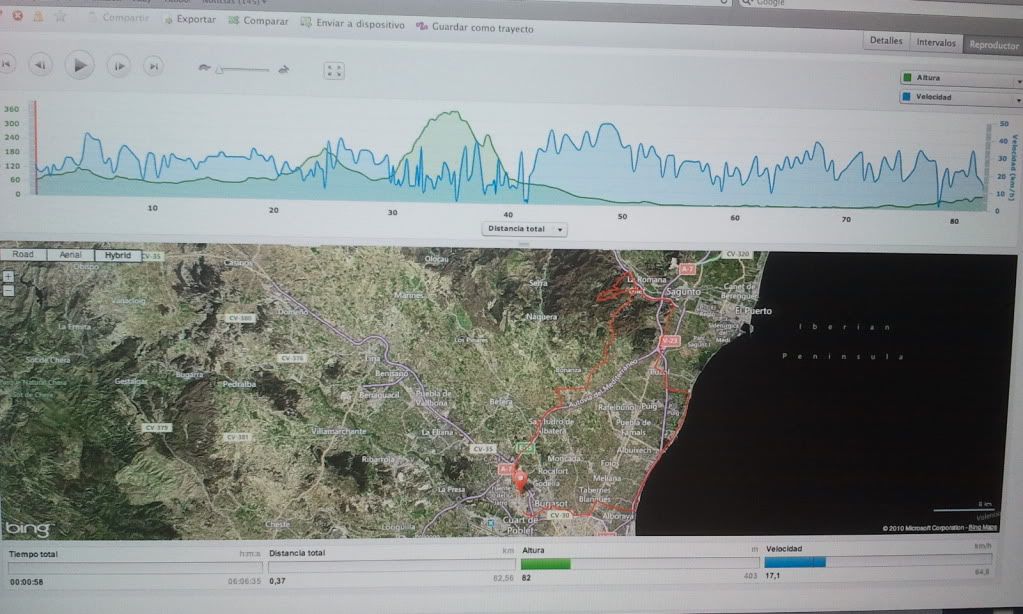Mark activity as favorite with star icon
The width and height of the screenshot is (1023, 614).
[x=60, y=16]
